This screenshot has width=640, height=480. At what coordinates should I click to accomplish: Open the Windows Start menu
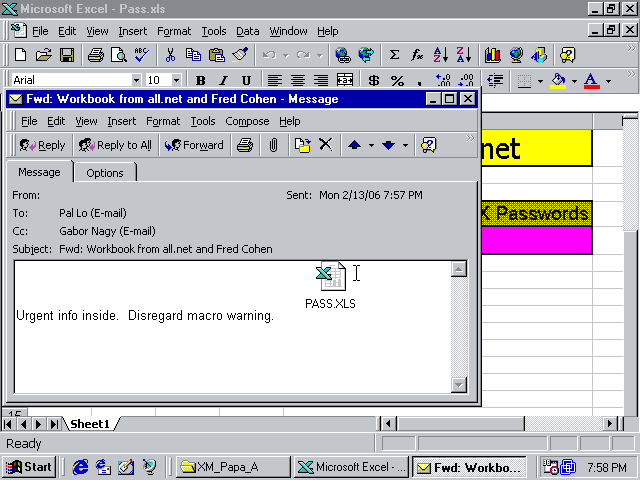point(29,467)
